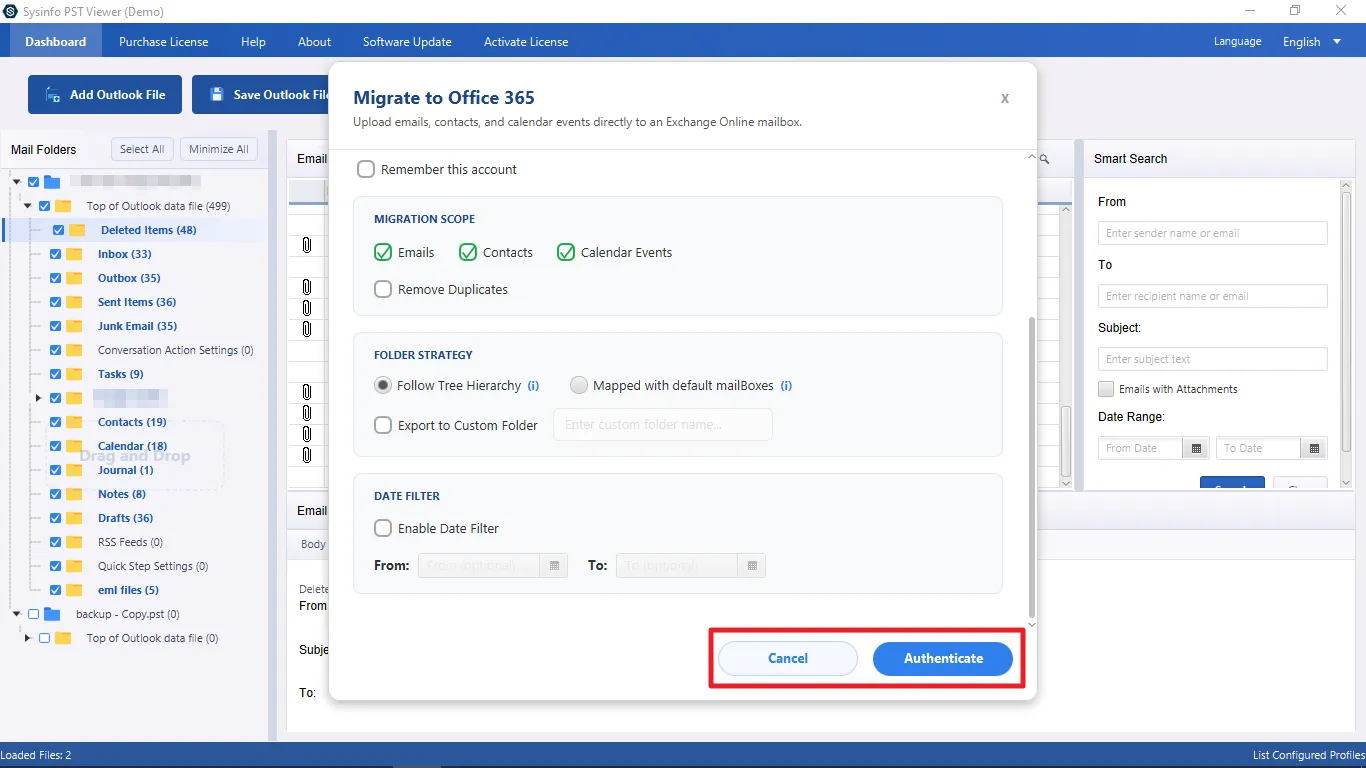This screenshot has width=1366, height=768.
Task: Click the info icon beside Mapped with default mailBoxes
Action: pos(786,385)
